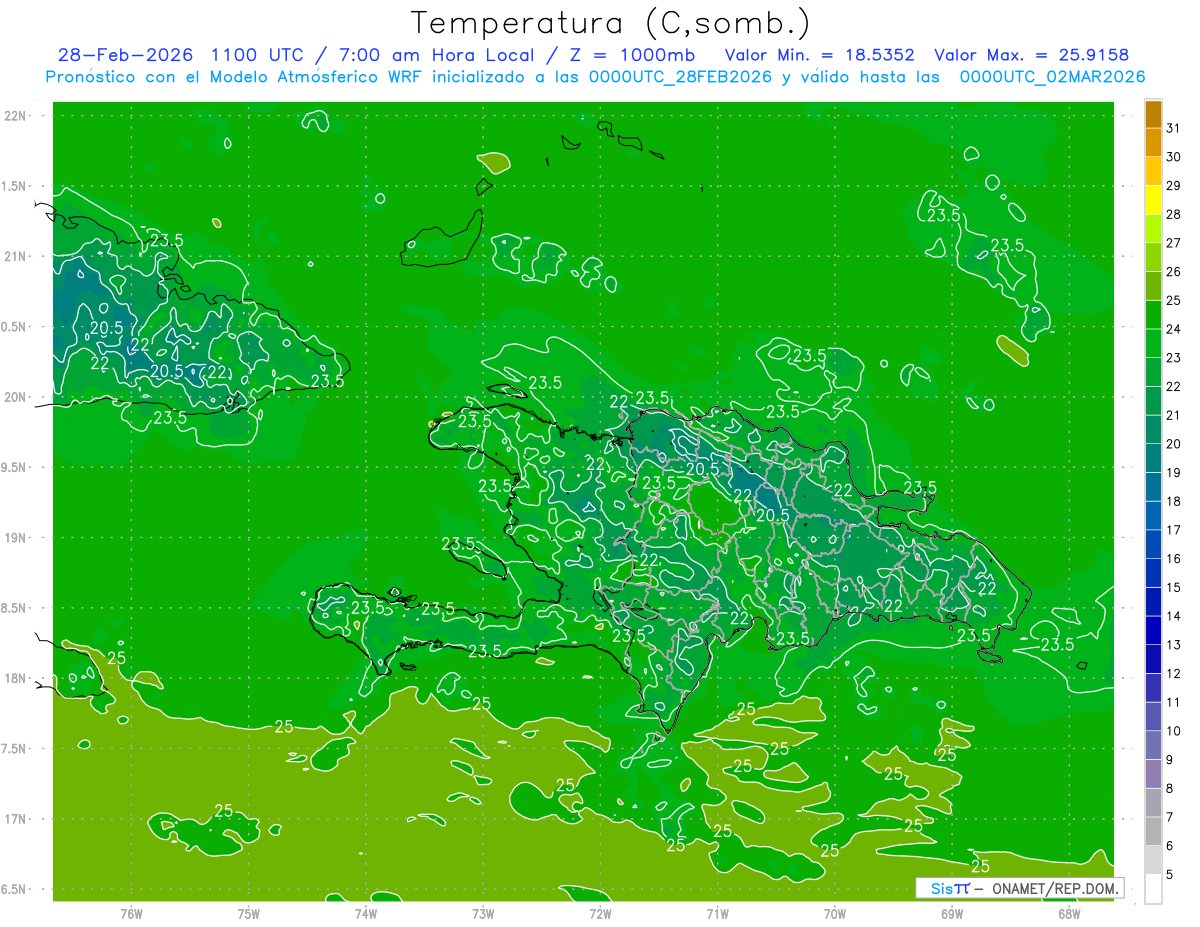
Task: Click the purple color bar segment between 9 and 10
Action: click(1154, 746)
